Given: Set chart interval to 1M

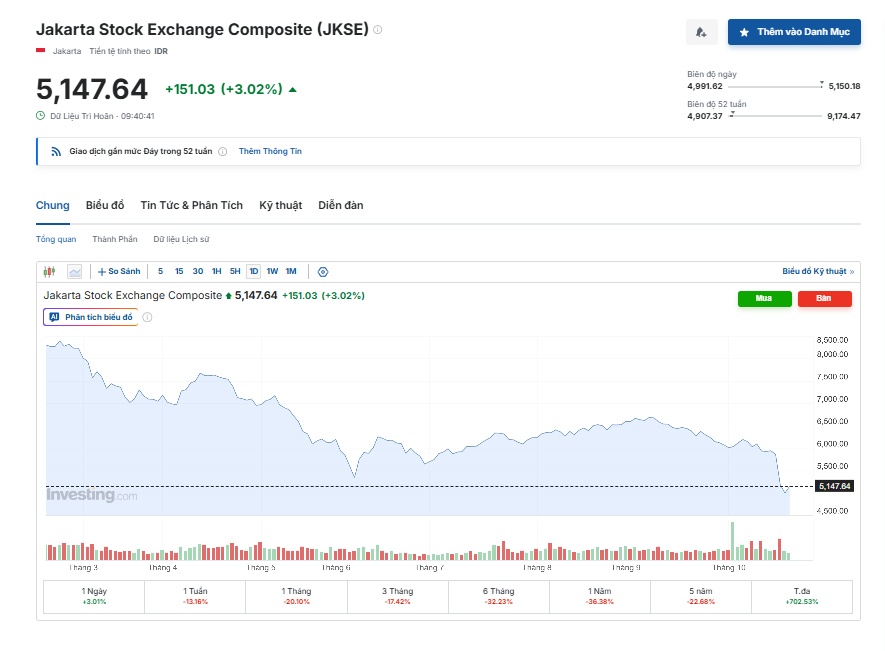Looking at the screenshot, I should coord(291,272).
